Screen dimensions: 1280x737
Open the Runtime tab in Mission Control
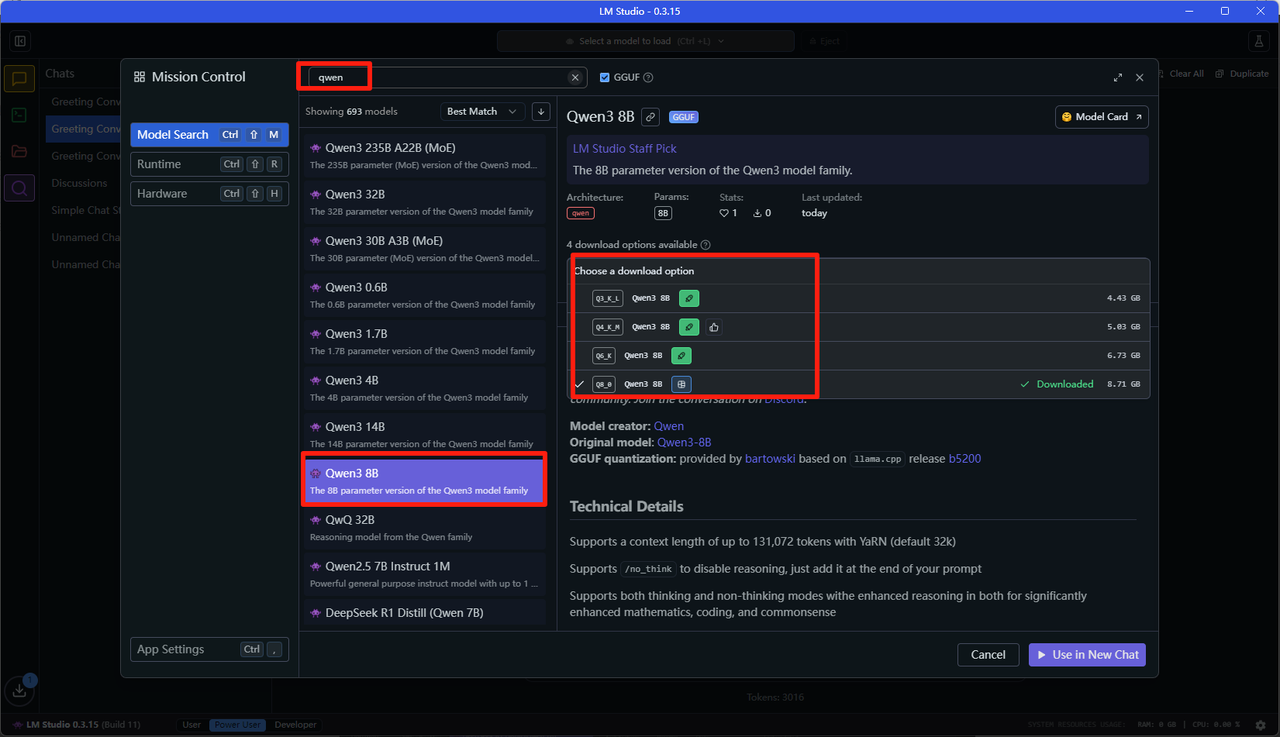point(209,164)
